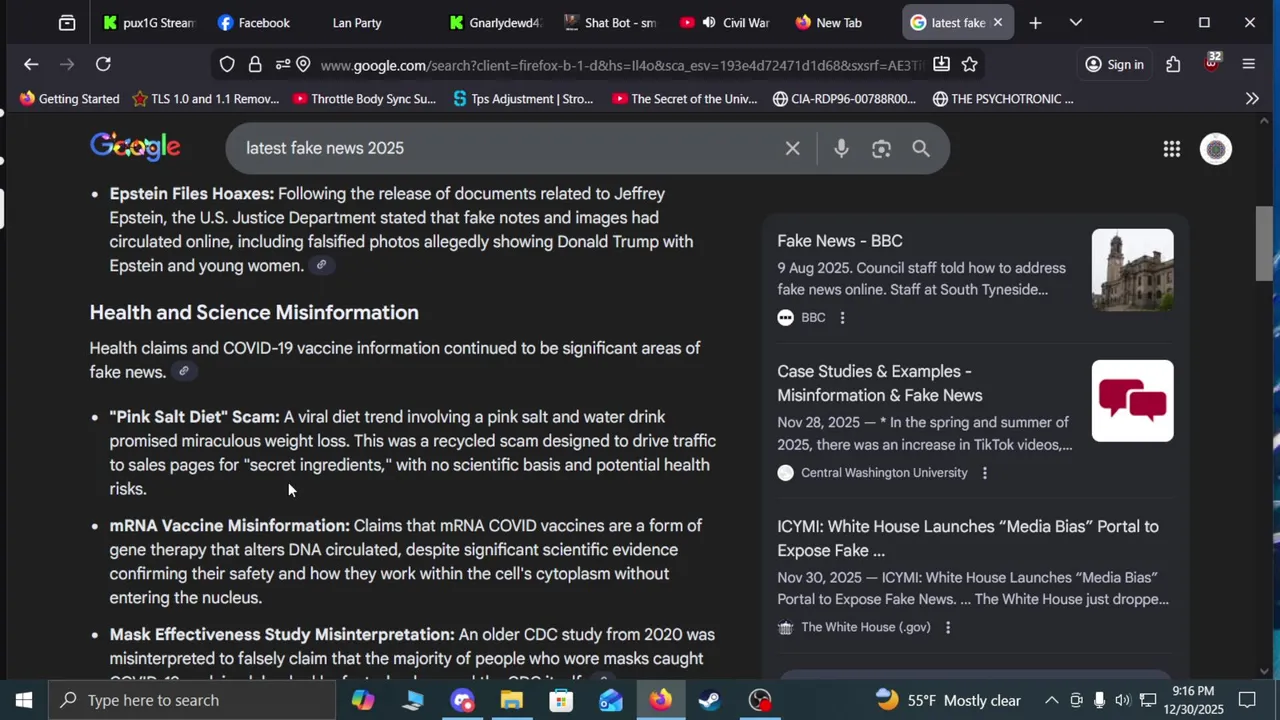This screenshot has height=720, width=1280.
Task: Open tracking protection shield panel
Action: point(227,65)
